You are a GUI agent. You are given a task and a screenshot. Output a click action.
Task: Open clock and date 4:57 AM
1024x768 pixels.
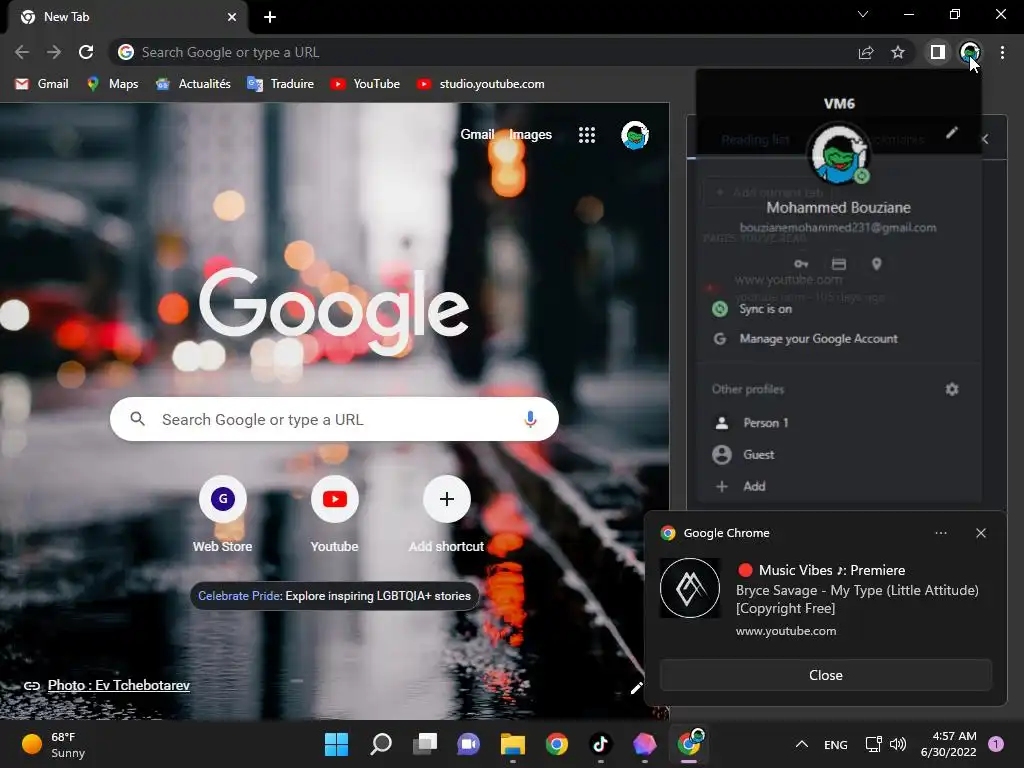tap(948, 744)
